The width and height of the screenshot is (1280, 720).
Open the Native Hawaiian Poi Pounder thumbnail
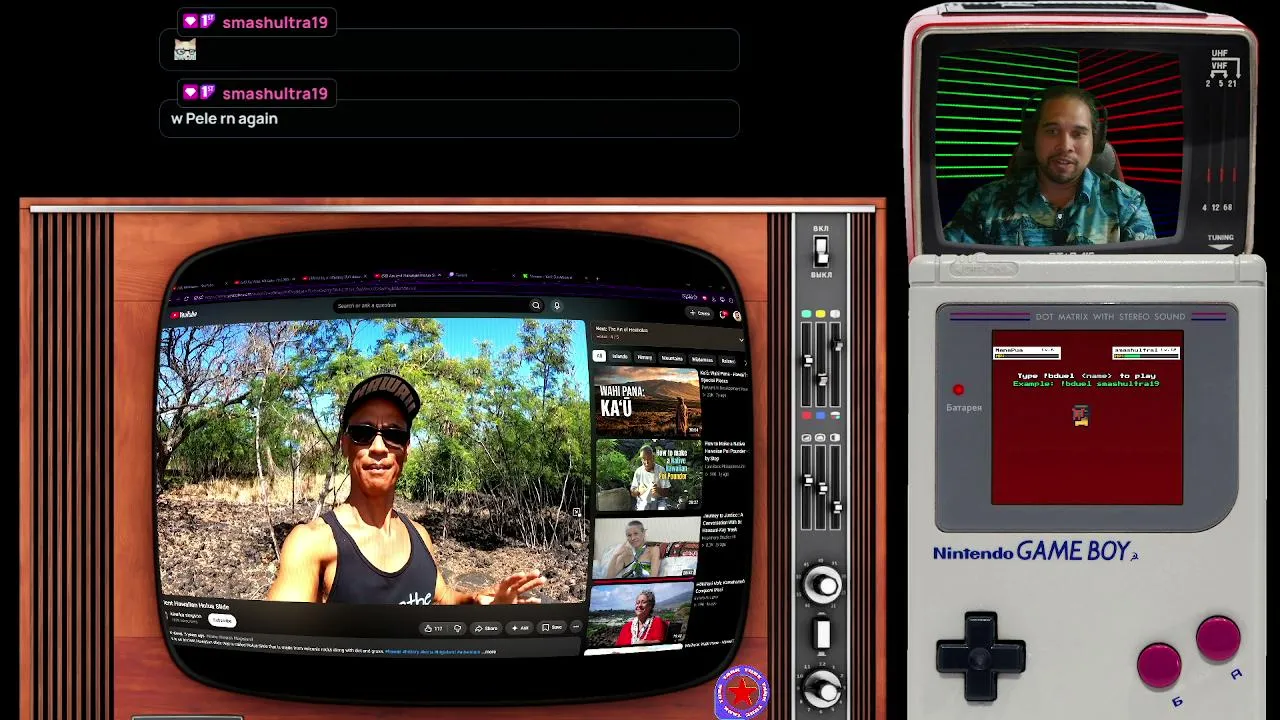click(648, 475)
